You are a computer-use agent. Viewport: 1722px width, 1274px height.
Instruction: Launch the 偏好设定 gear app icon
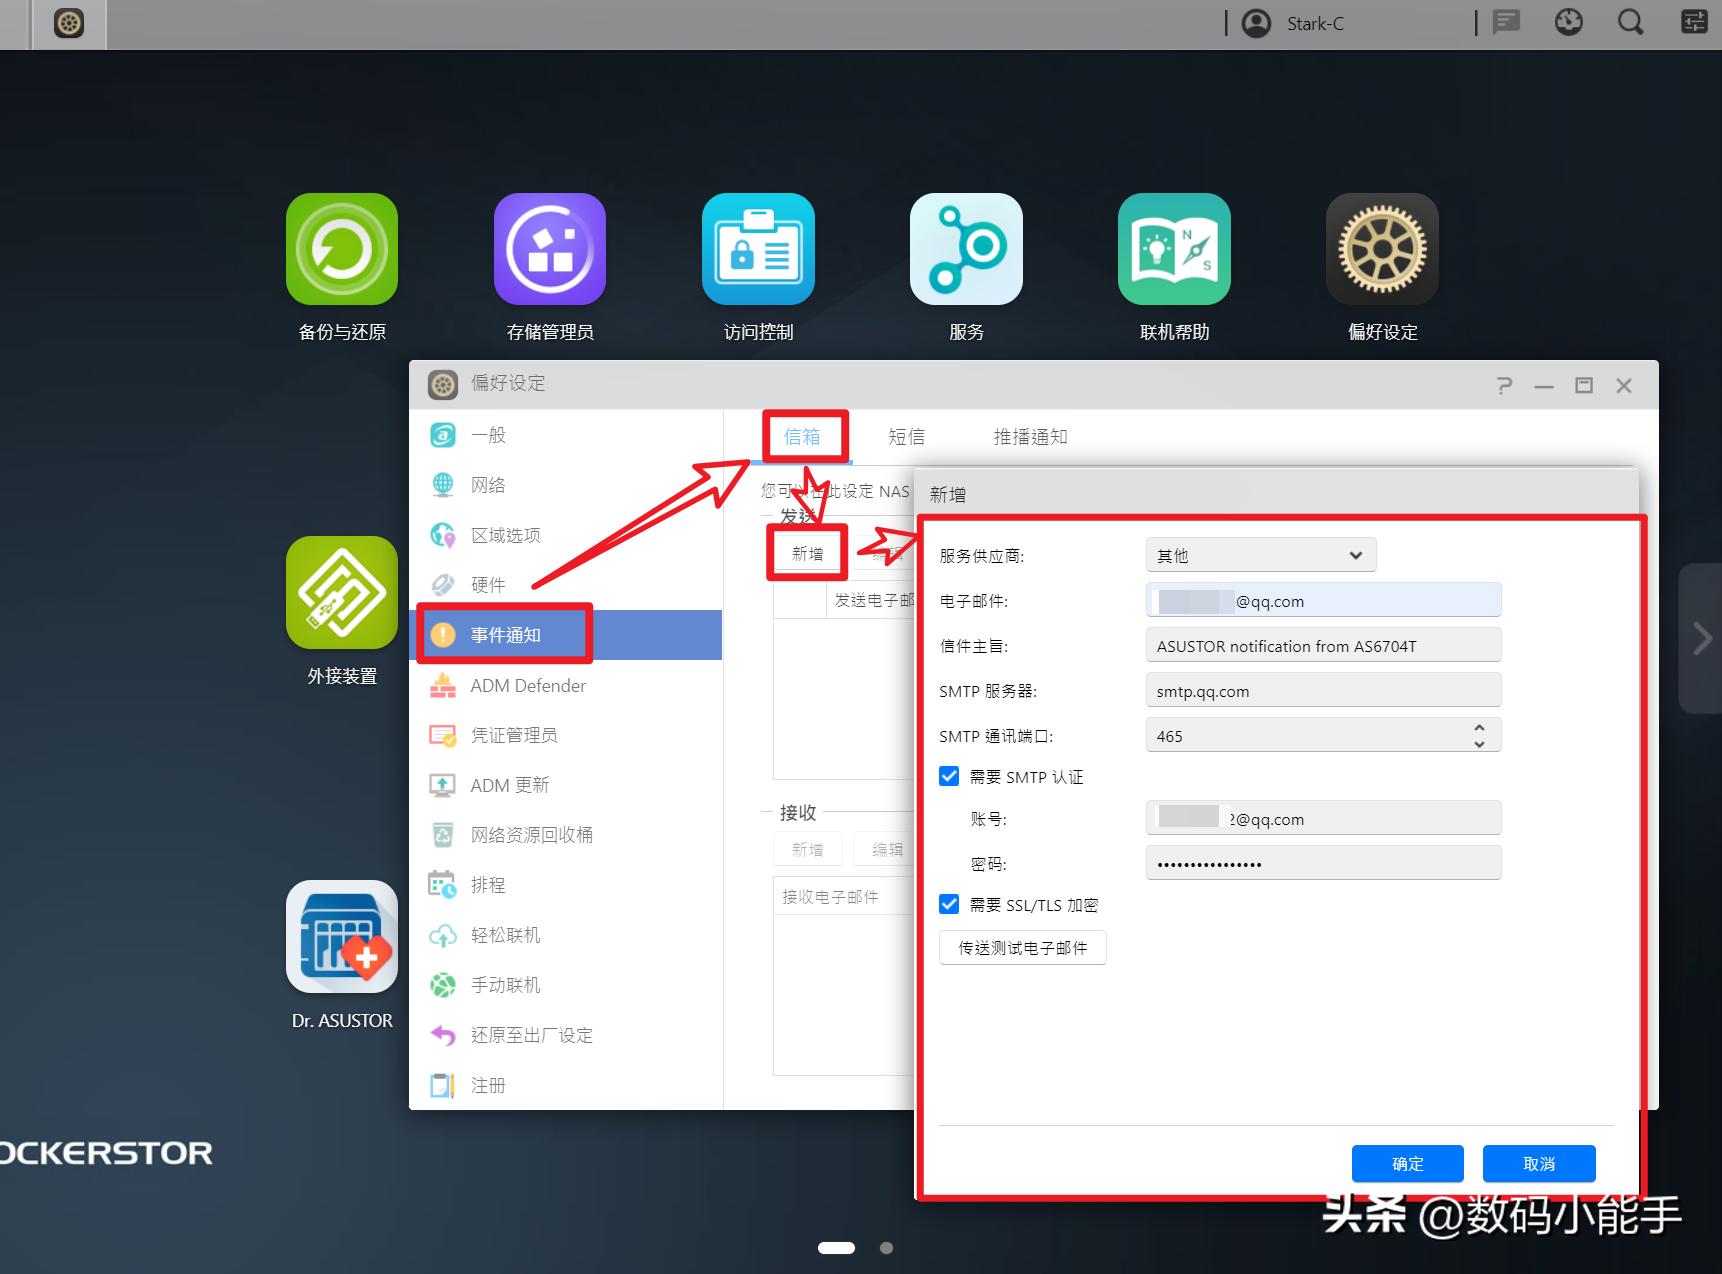point(1382,249)
